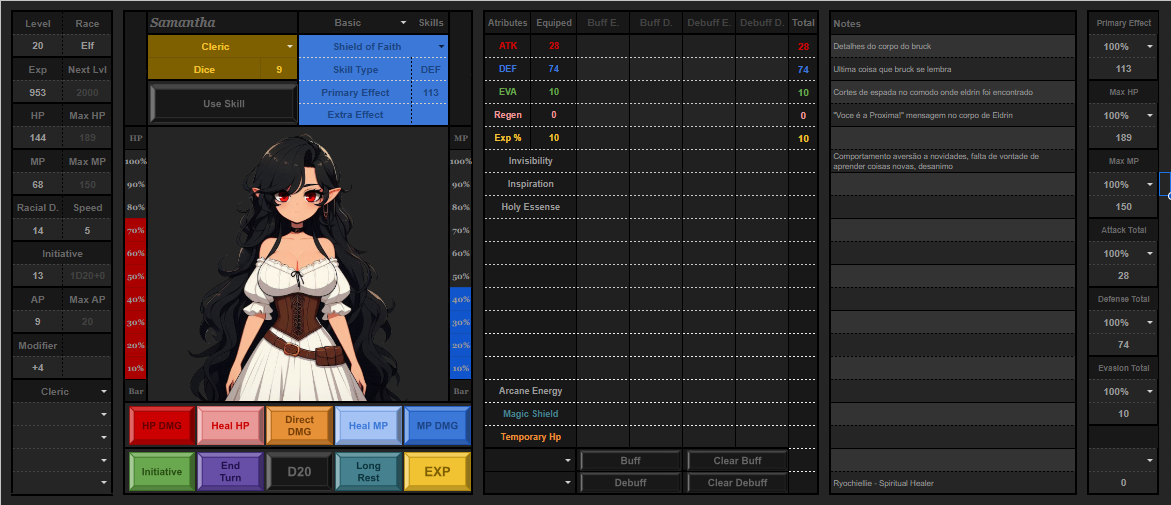Click the End Turn button
The image size is (1171, 505).
pyautogui.click(x=231, y=471)
